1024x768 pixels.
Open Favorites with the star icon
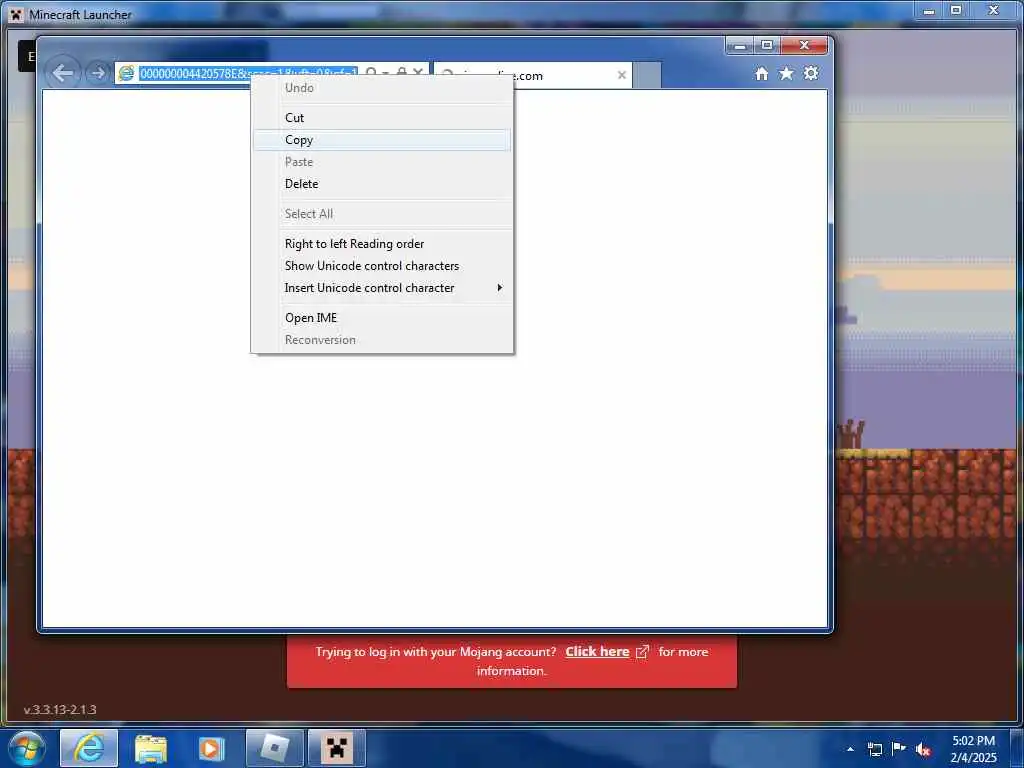tap(786, 74)
